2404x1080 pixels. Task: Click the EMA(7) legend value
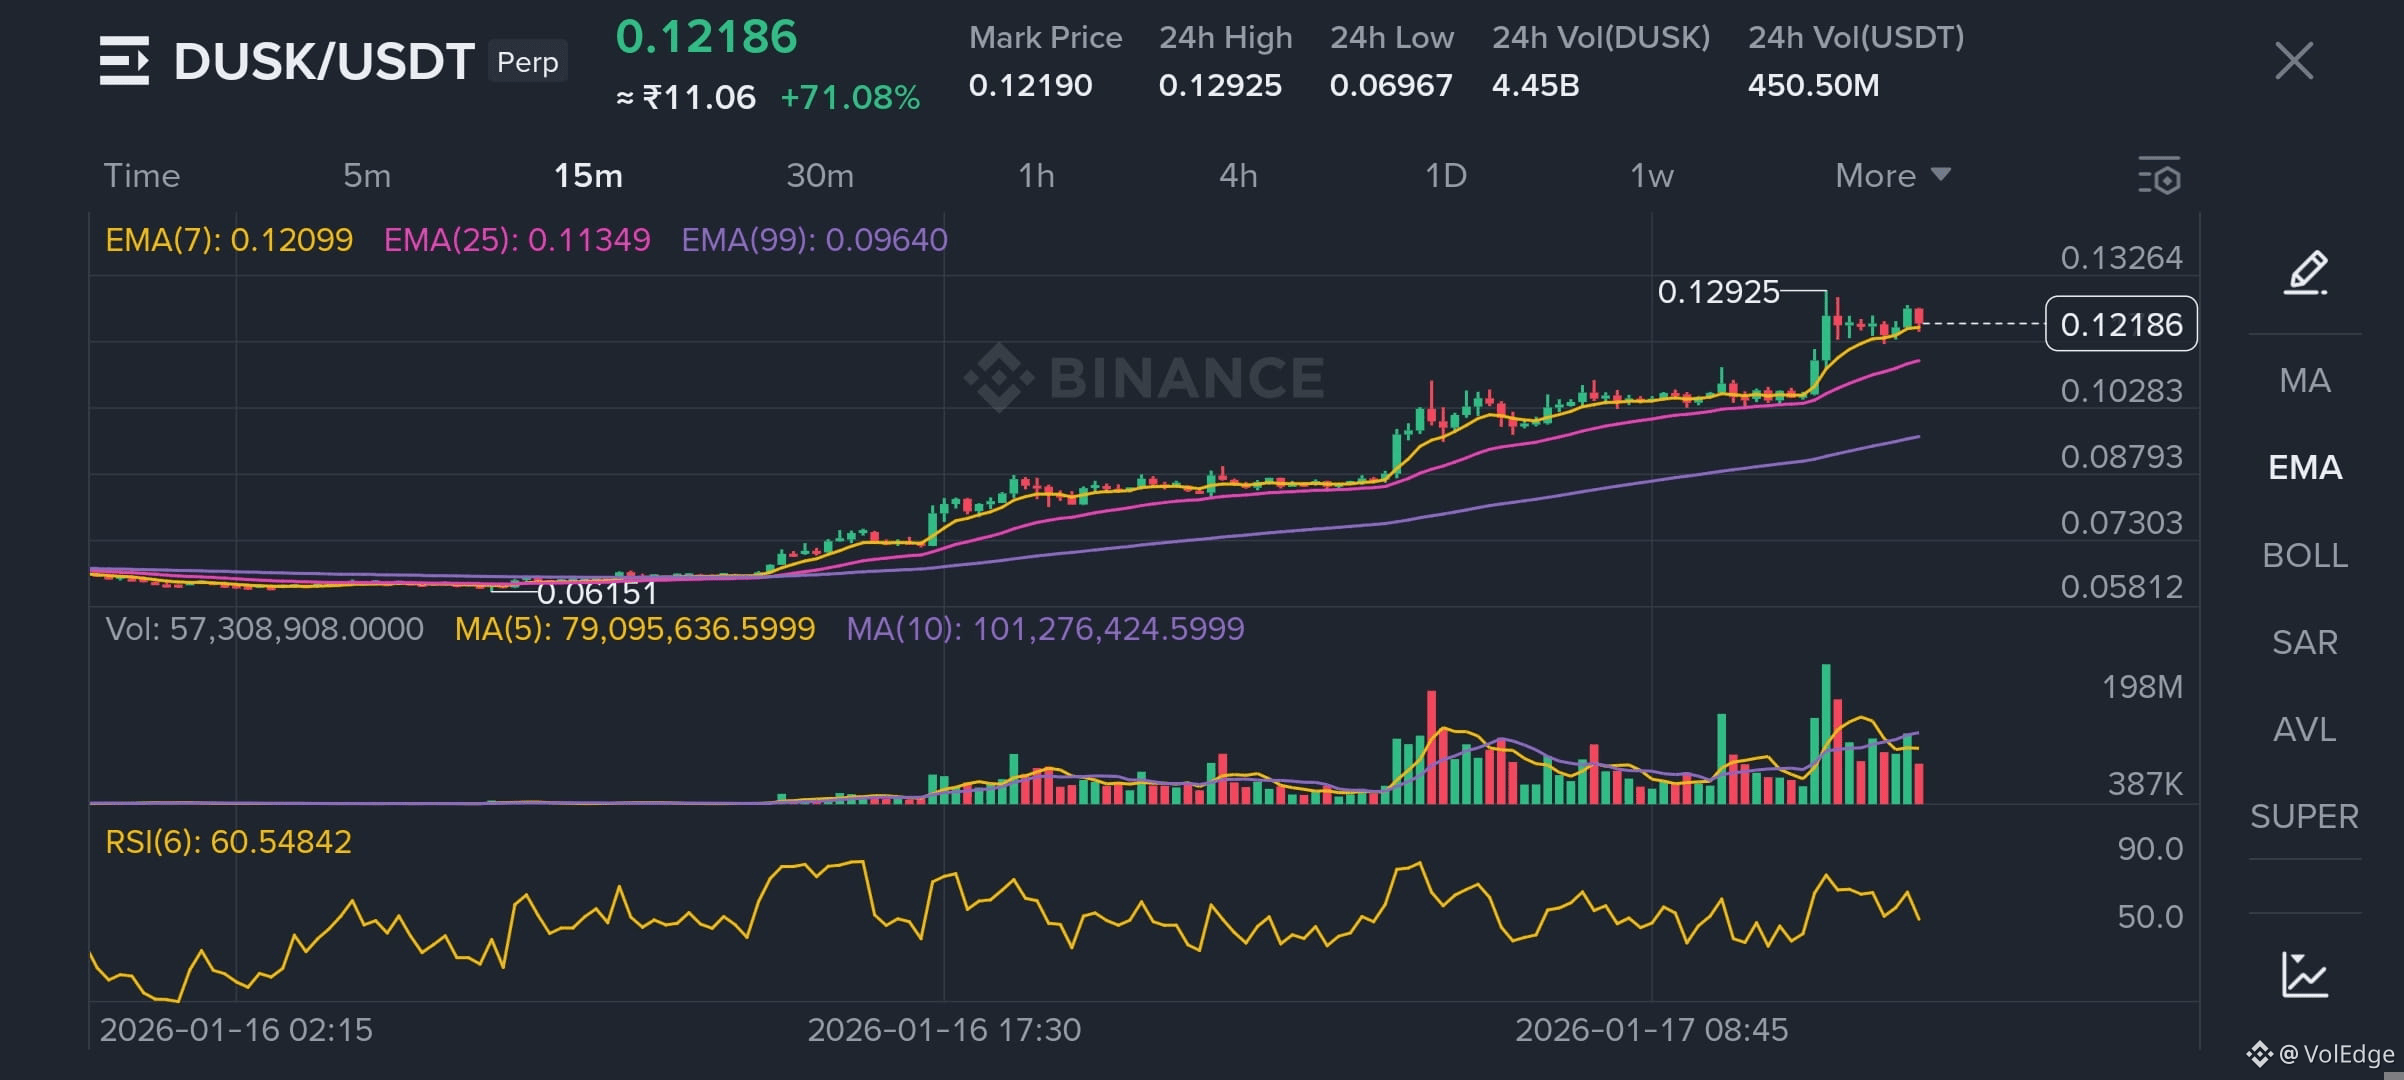[229, 240]
